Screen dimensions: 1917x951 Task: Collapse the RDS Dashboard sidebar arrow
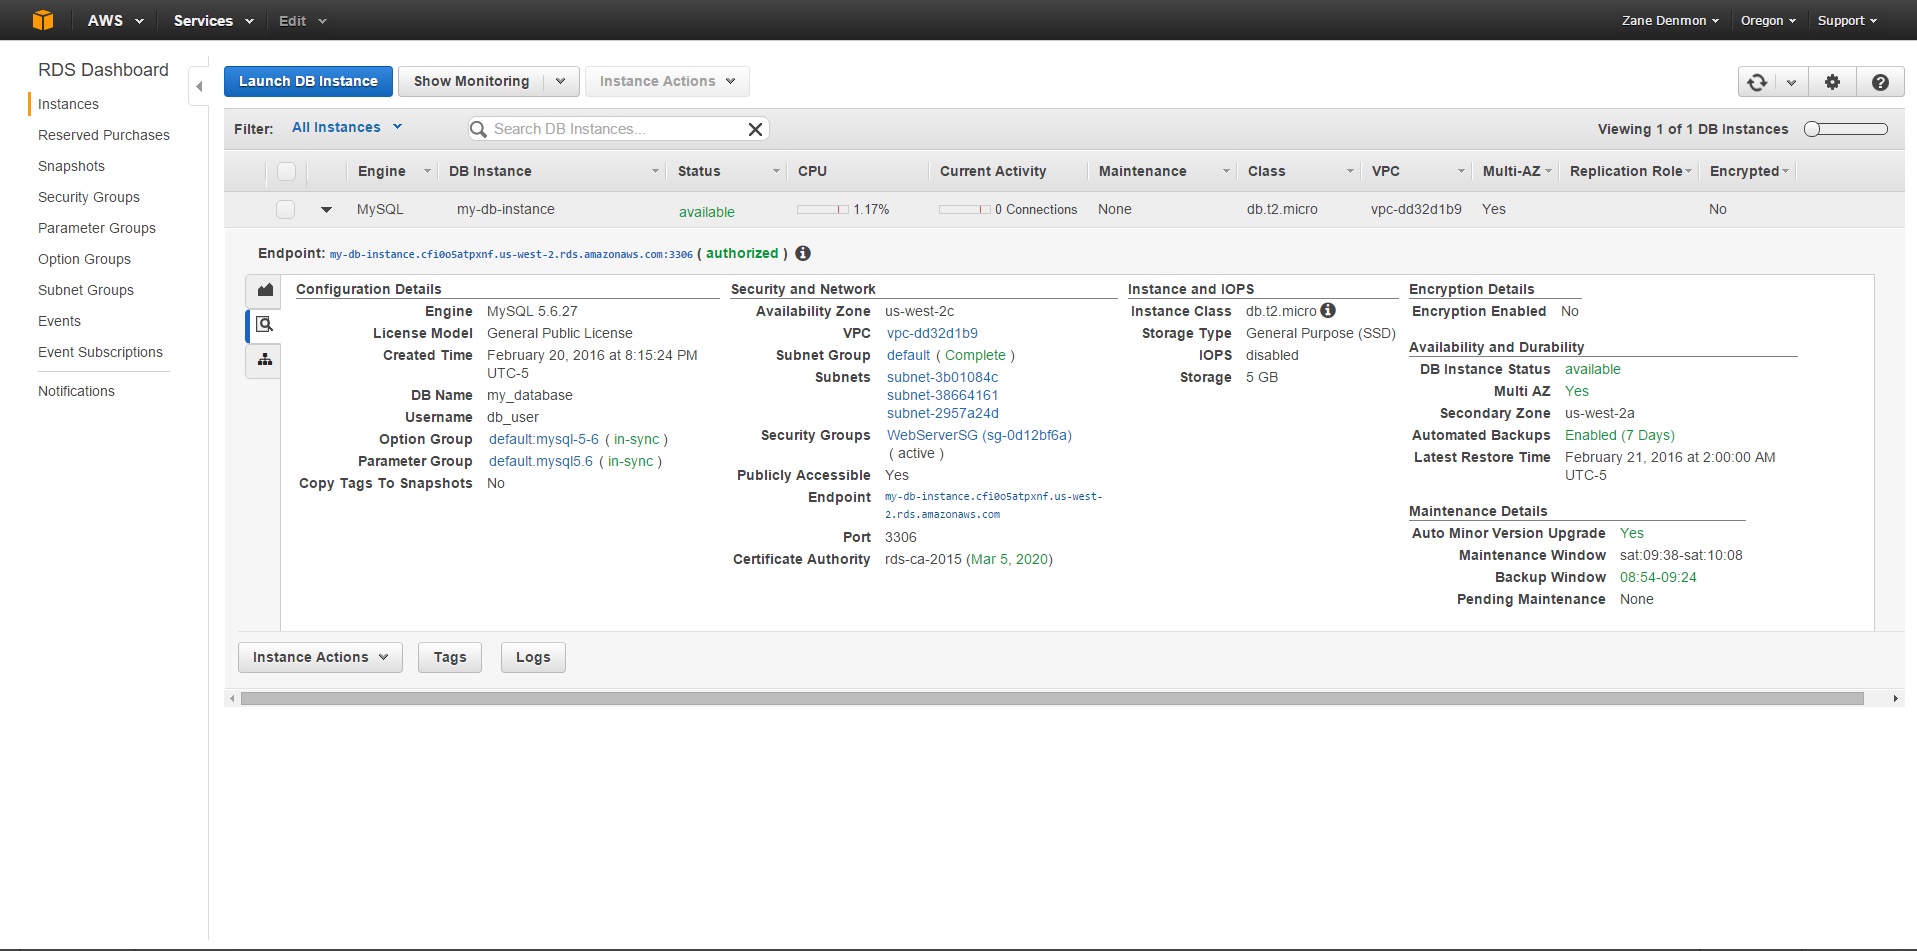[x=199, y=86]
